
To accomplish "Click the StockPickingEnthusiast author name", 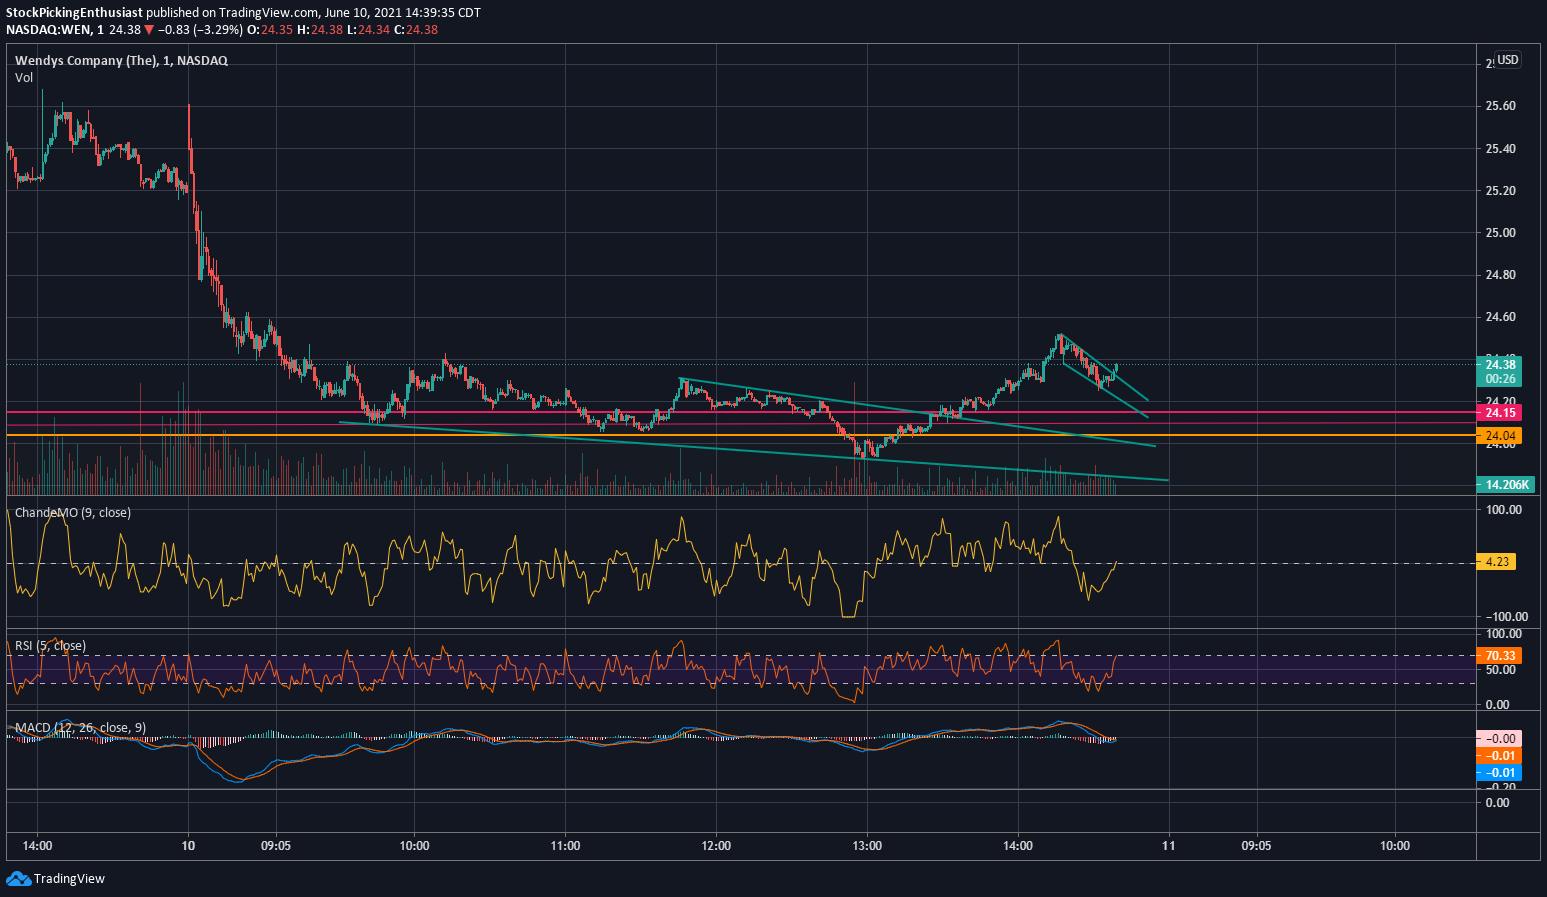I will [74, 13].
